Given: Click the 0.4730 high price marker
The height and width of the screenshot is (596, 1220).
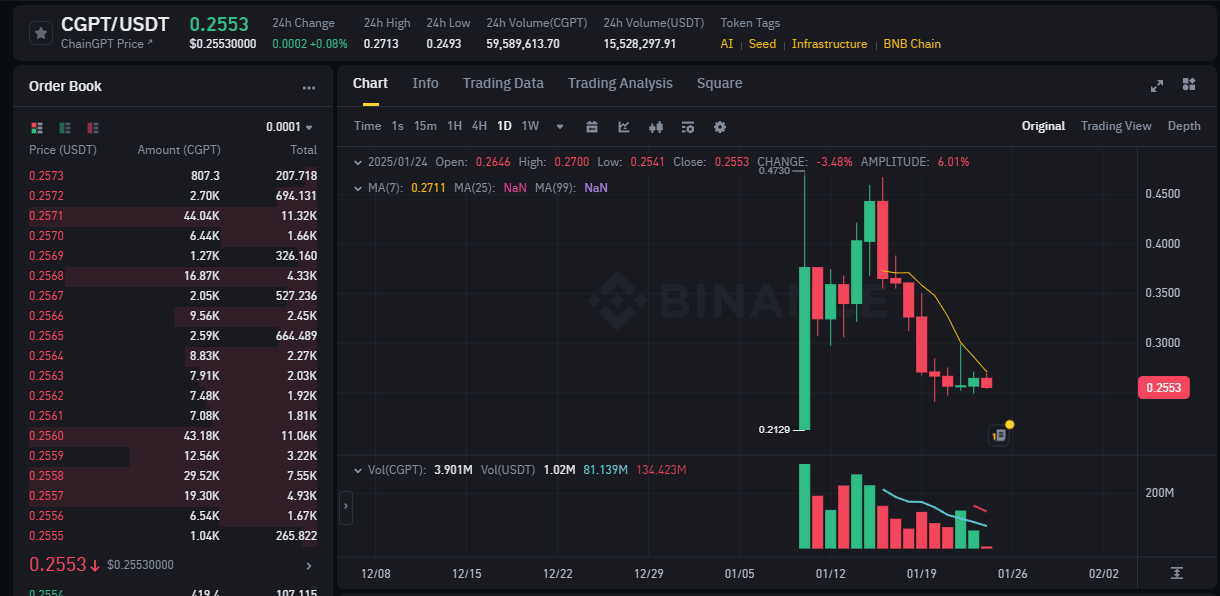Looking at the screenshot, I should (774, 171).
